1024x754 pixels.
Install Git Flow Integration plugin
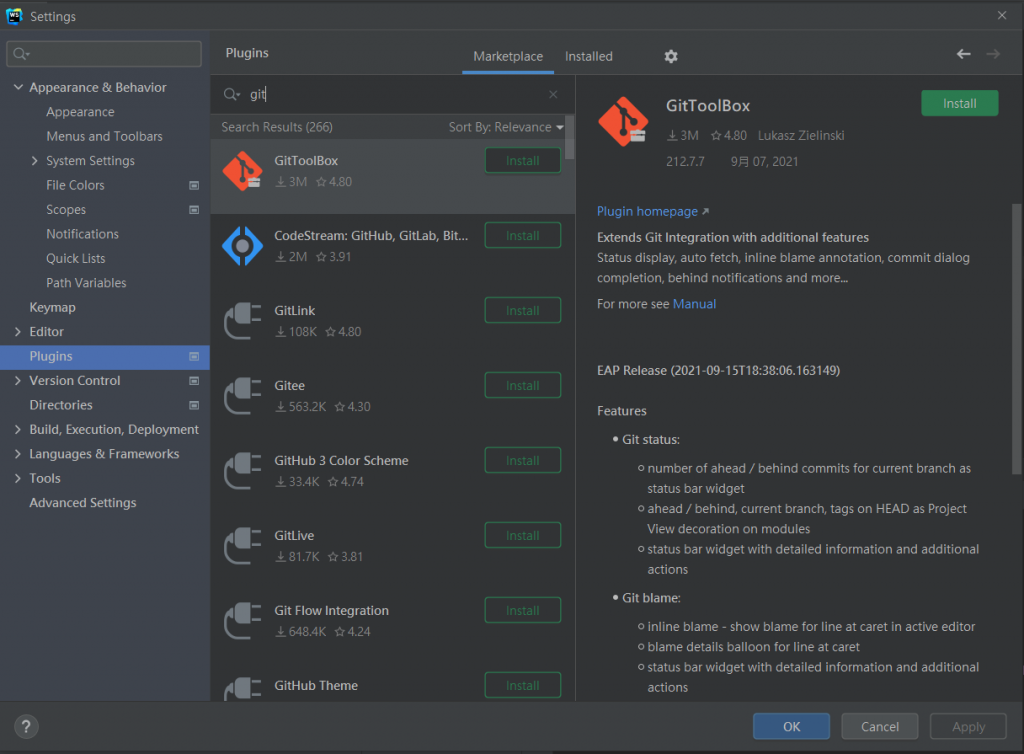coord(522,611)
